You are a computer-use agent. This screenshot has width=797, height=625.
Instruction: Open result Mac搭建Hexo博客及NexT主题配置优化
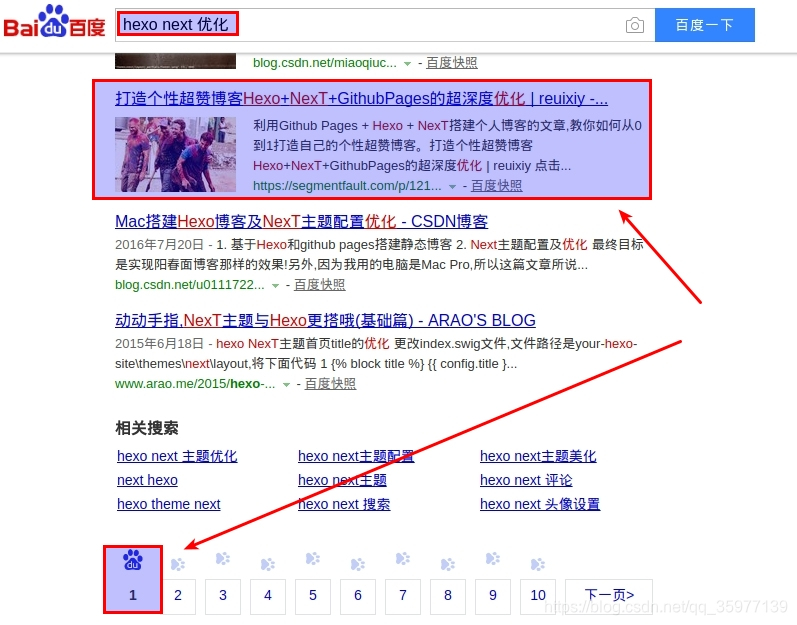[301, 221]
